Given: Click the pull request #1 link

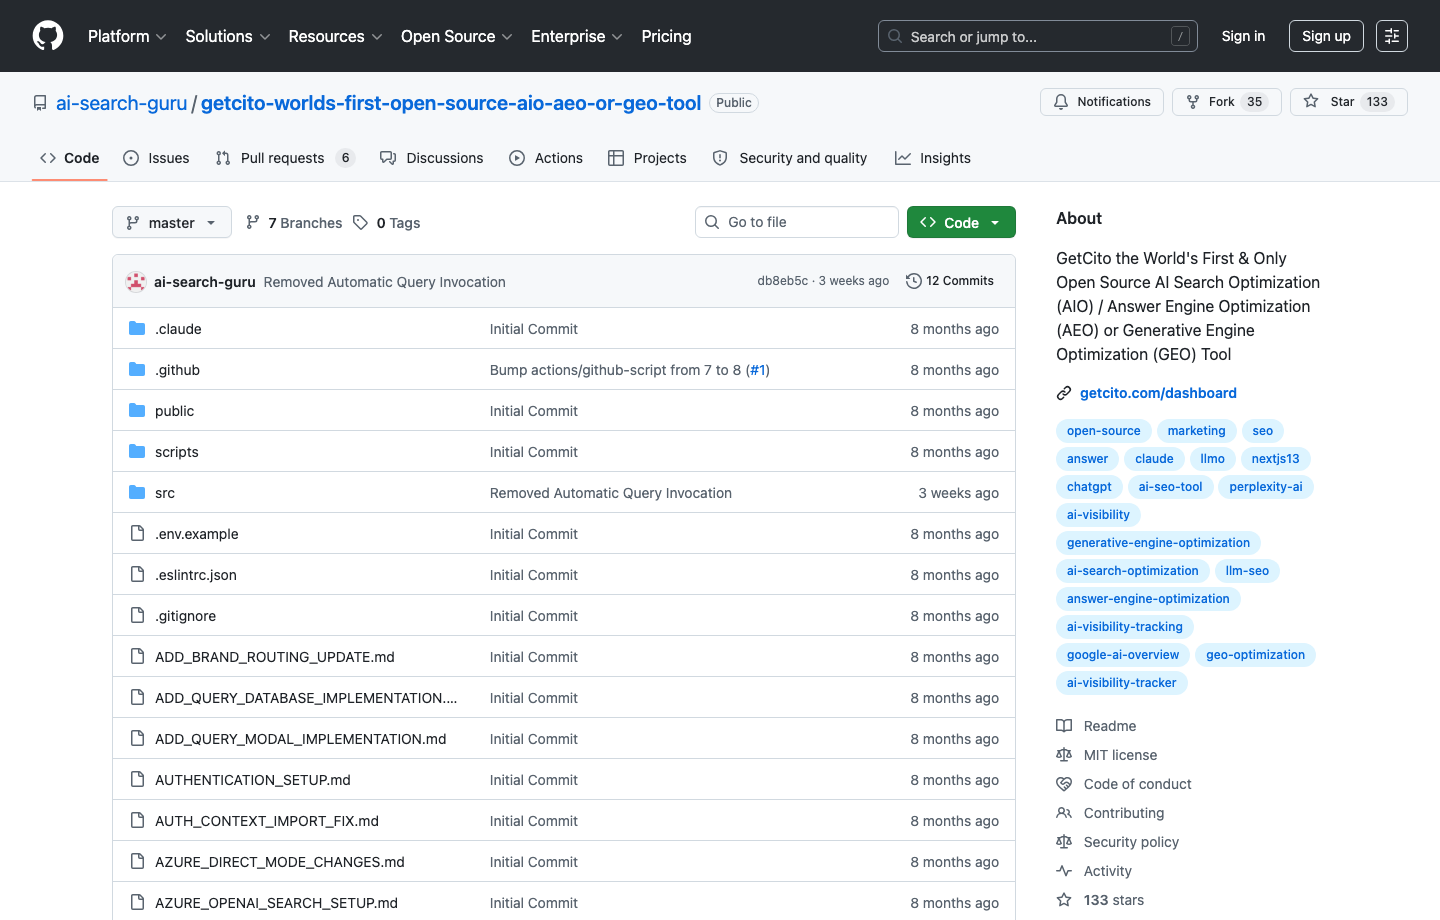Looking at the screenshot, I should pos(757,370).
